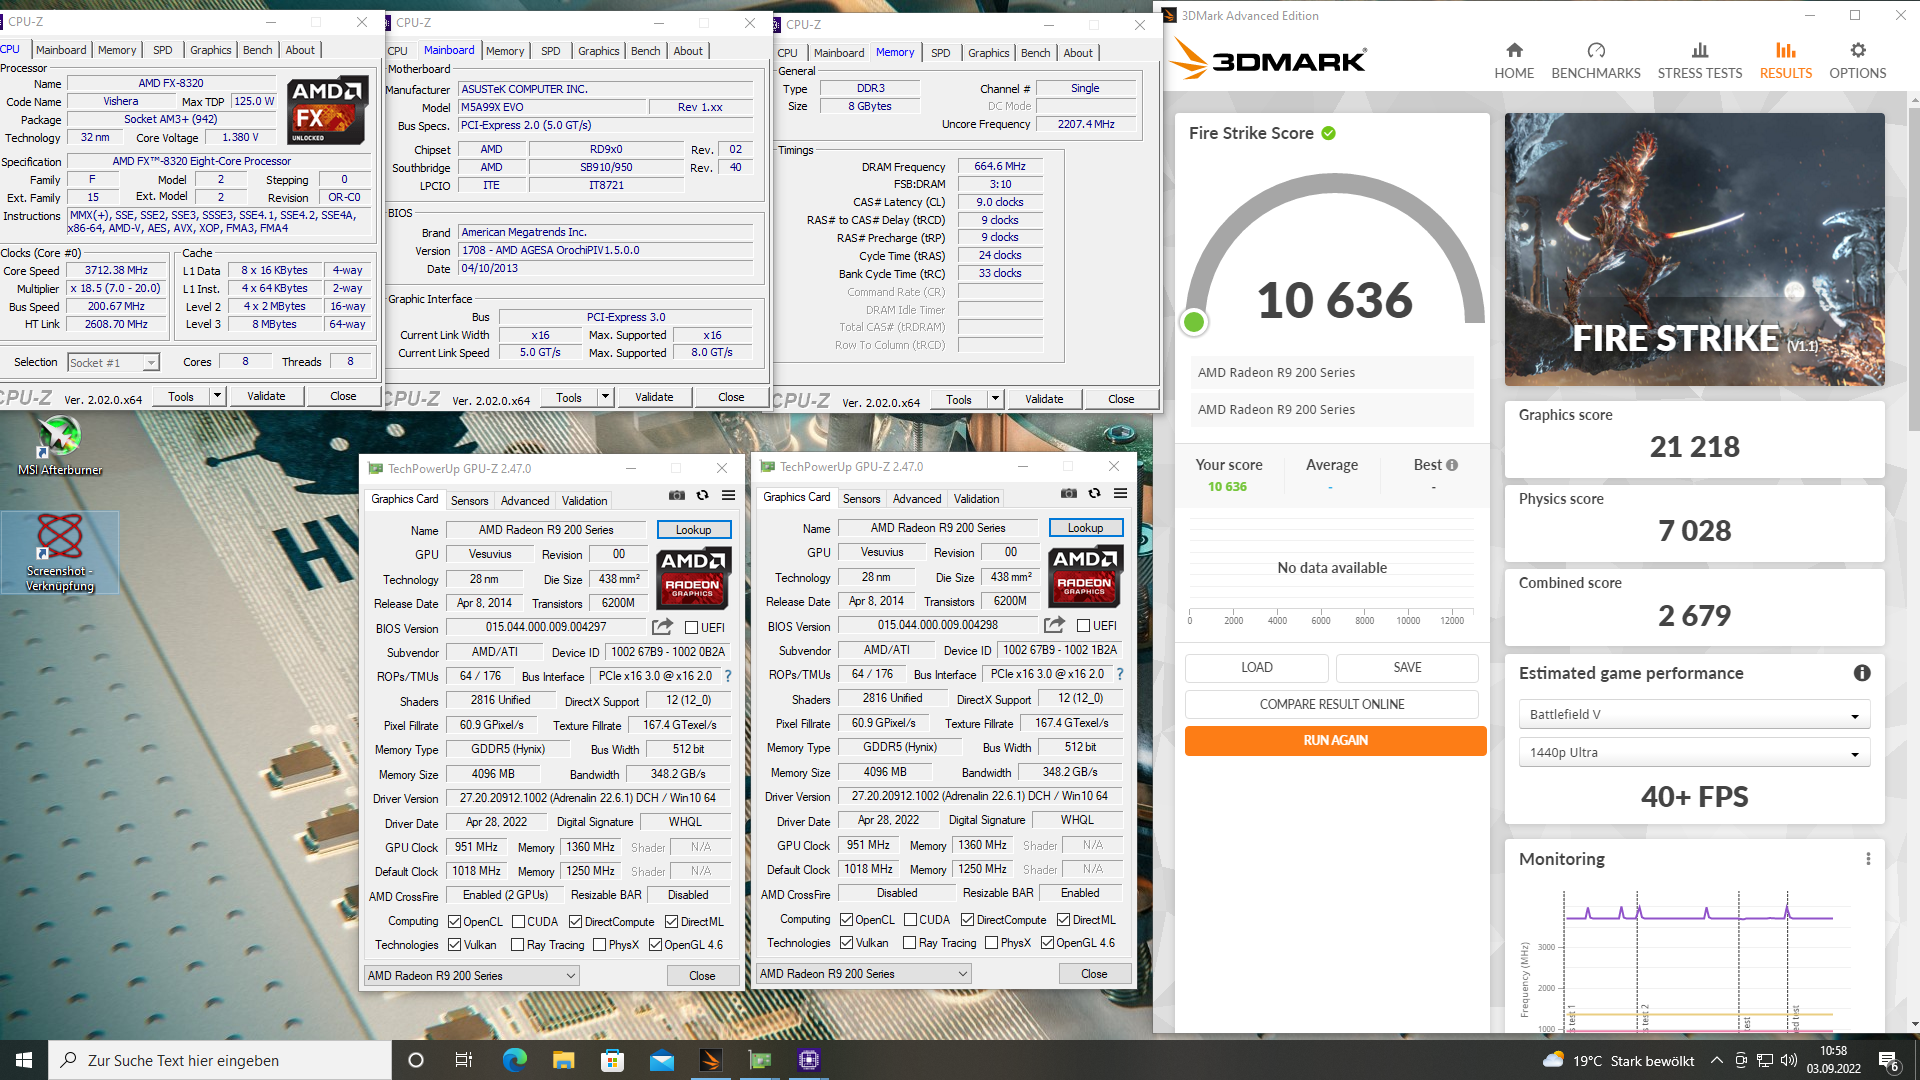The width and height of the screenshot is (1920, 1080).
Task: Click 3DMark window vertical scrollbar
Action: click(1914, 270)
